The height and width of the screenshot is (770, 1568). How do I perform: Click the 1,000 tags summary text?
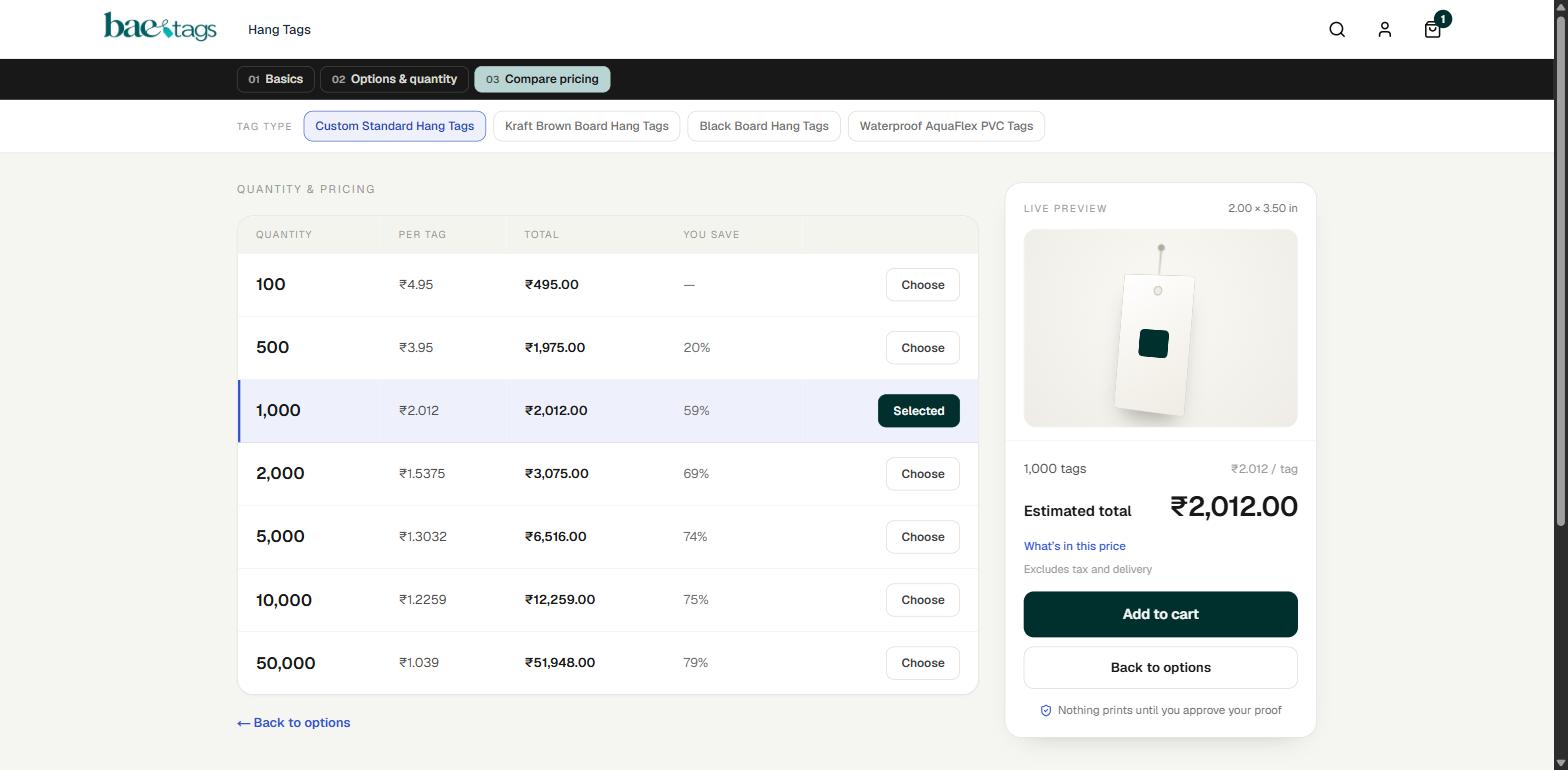pos(1055,469)
